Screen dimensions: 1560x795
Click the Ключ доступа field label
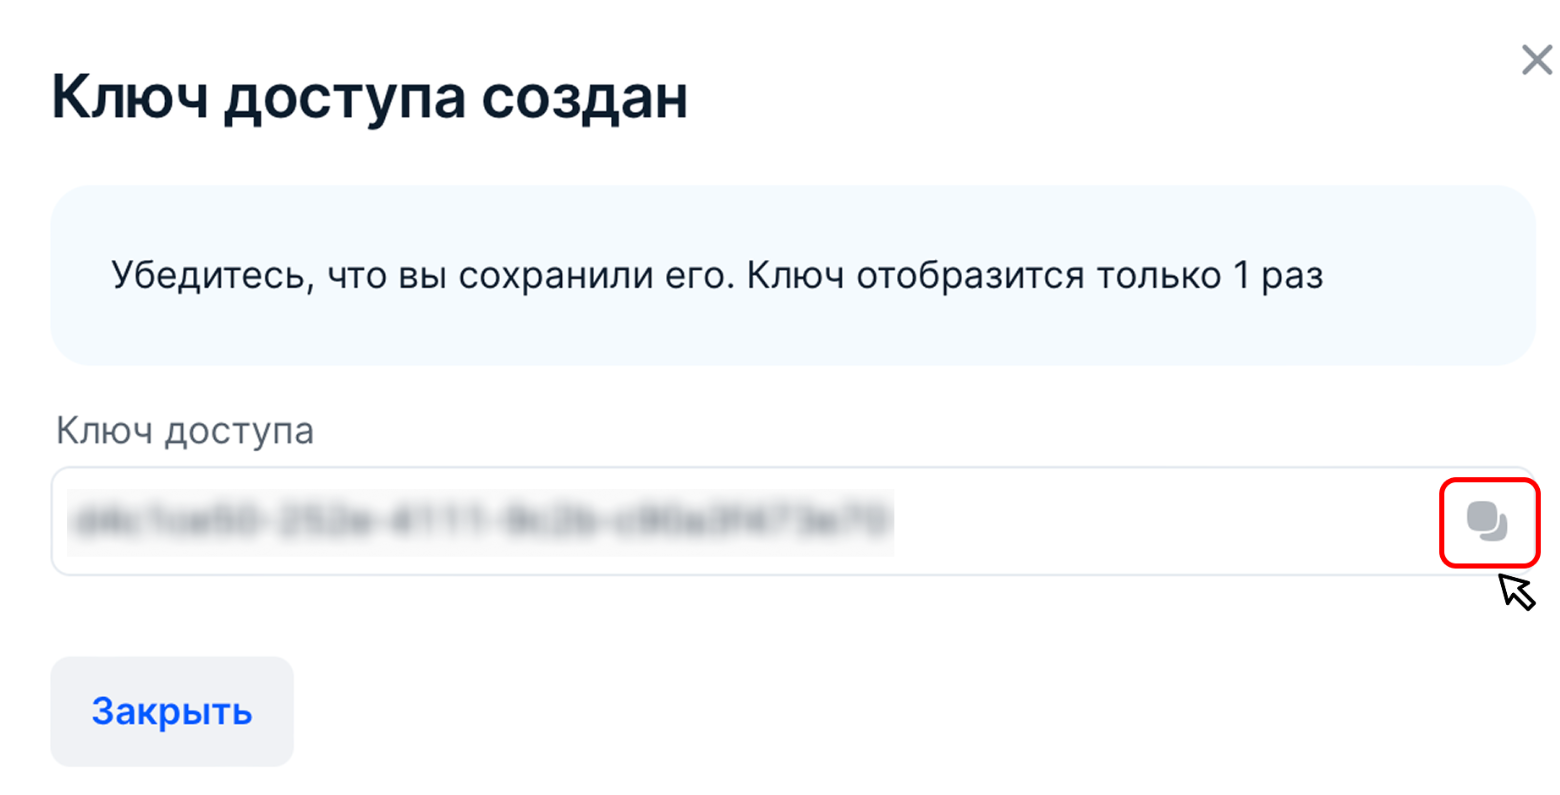[185, 431]
